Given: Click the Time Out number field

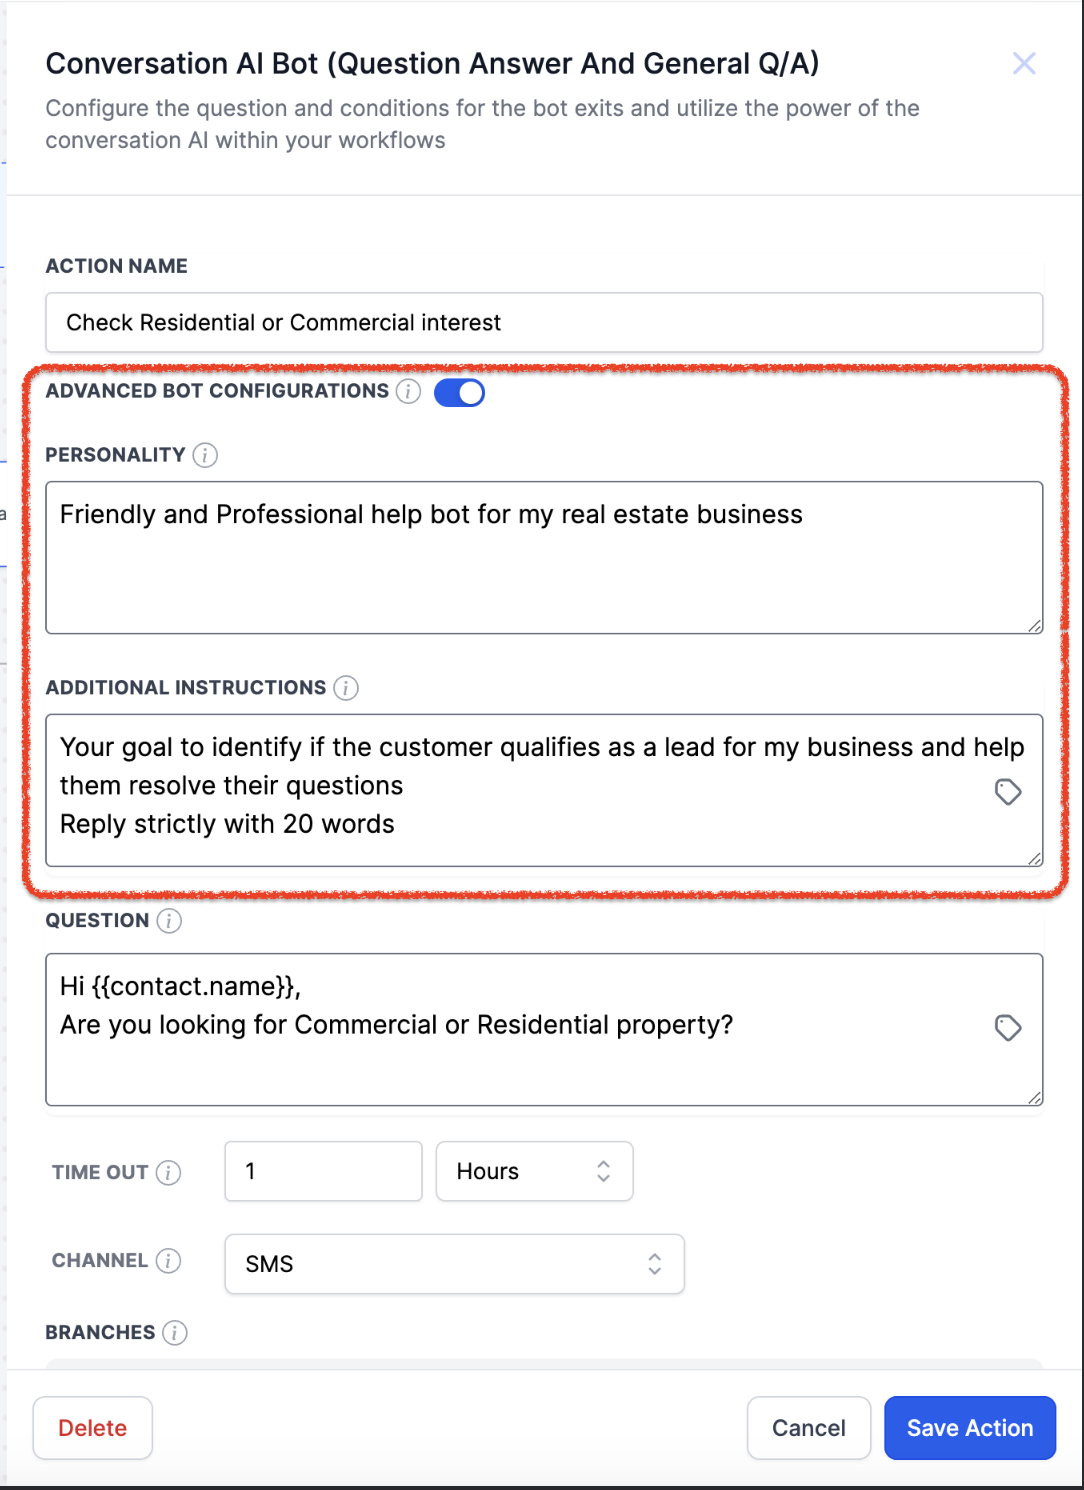Looking at the screenshot, I should coord(324,1171).
